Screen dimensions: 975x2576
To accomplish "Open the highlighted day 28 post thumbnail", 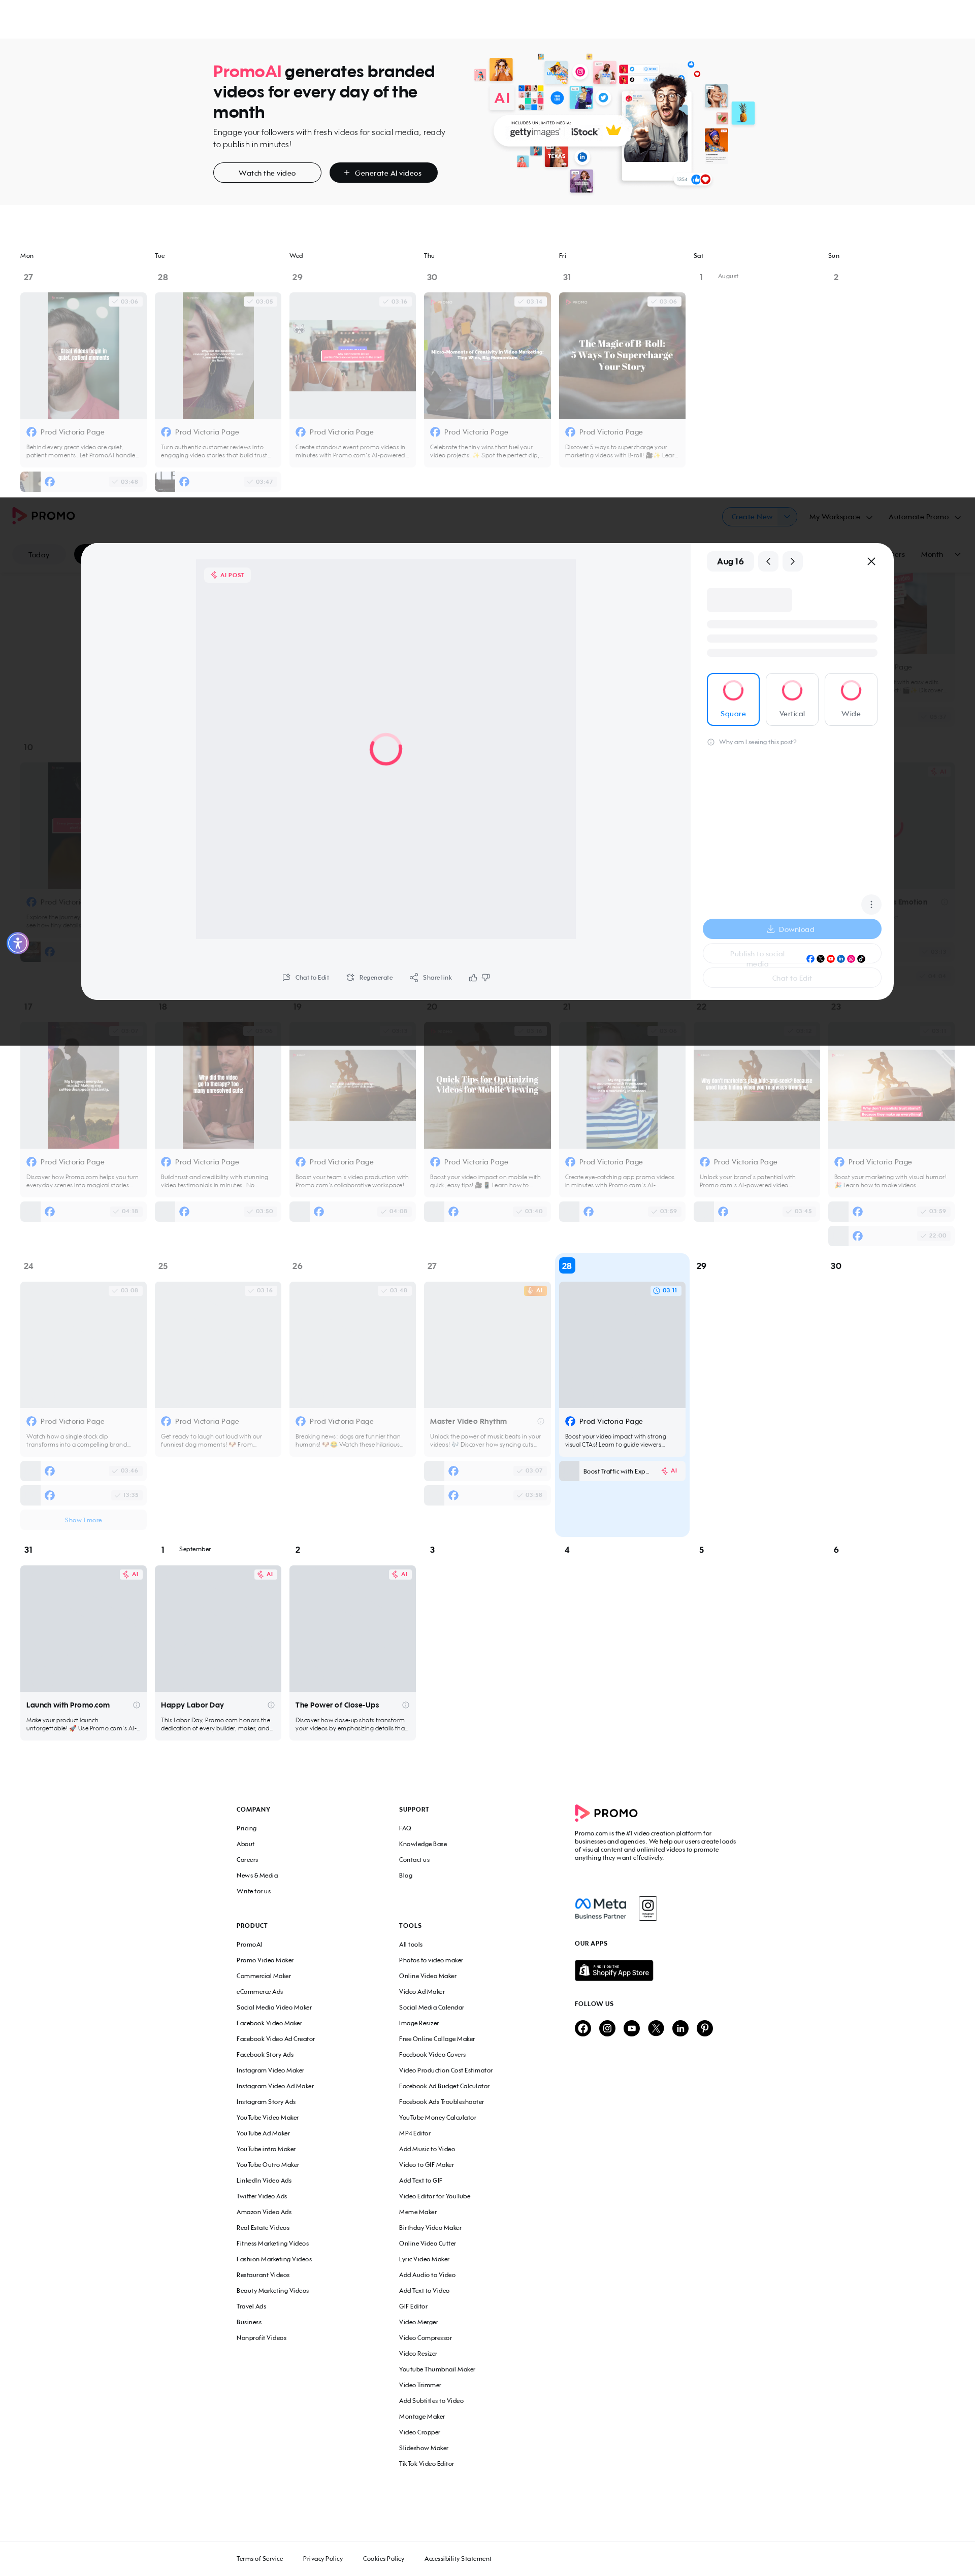I will pos(622,1345).
